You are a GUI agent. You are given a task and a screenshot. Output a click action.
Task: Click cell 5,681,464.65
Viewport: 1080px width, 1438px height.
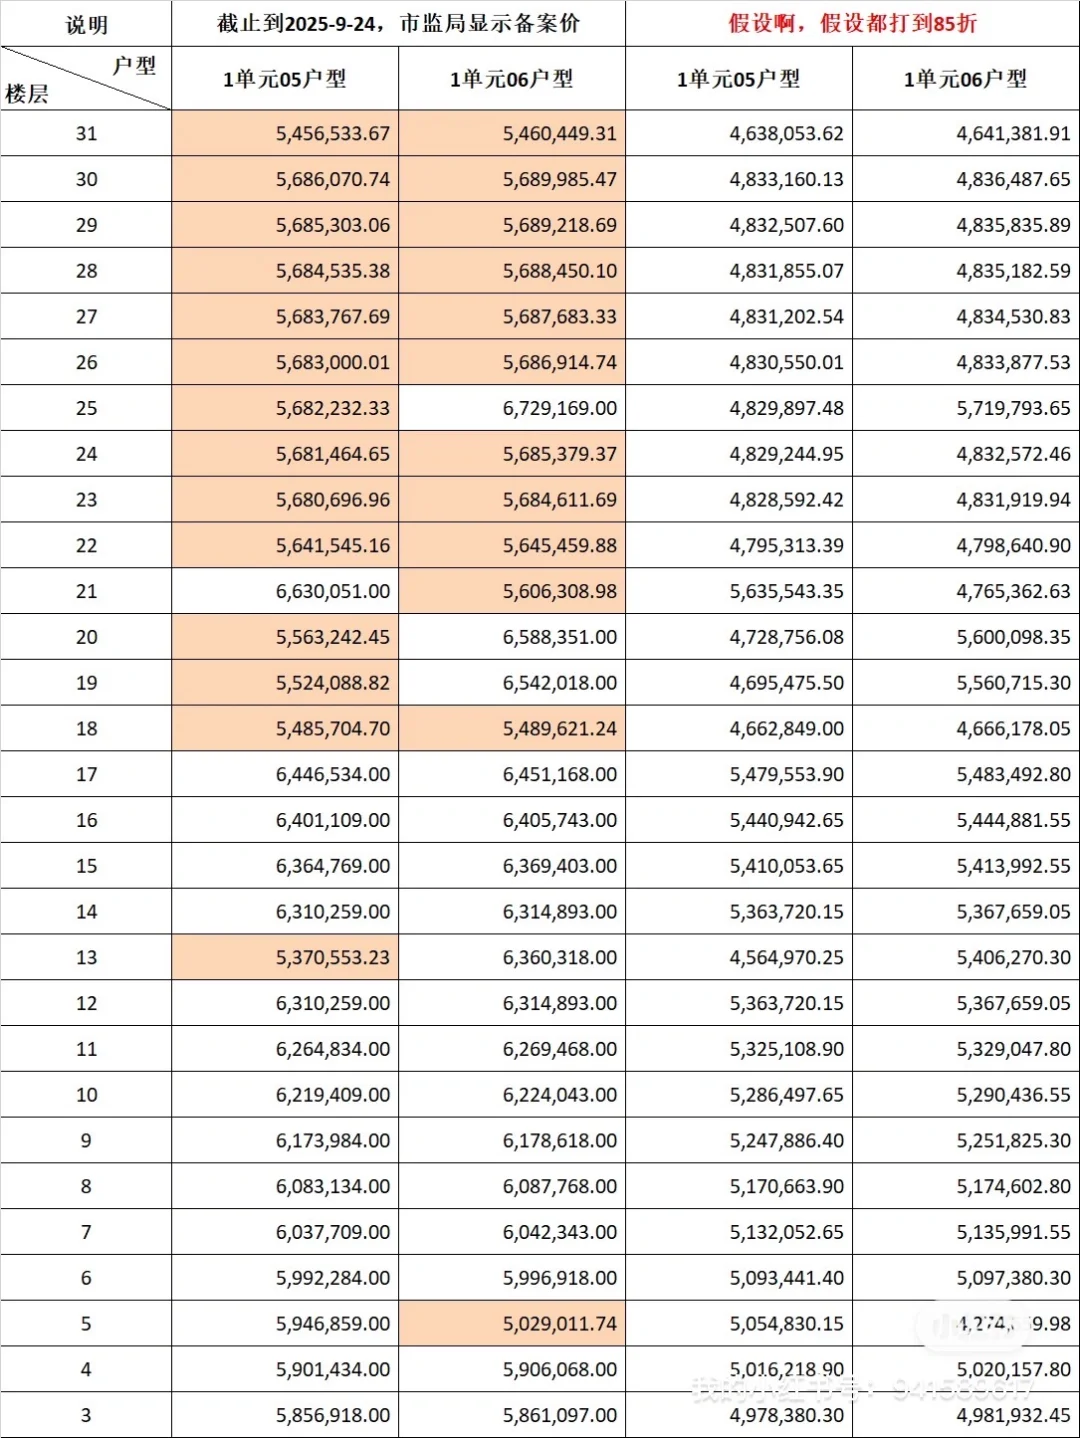(285, 454)
